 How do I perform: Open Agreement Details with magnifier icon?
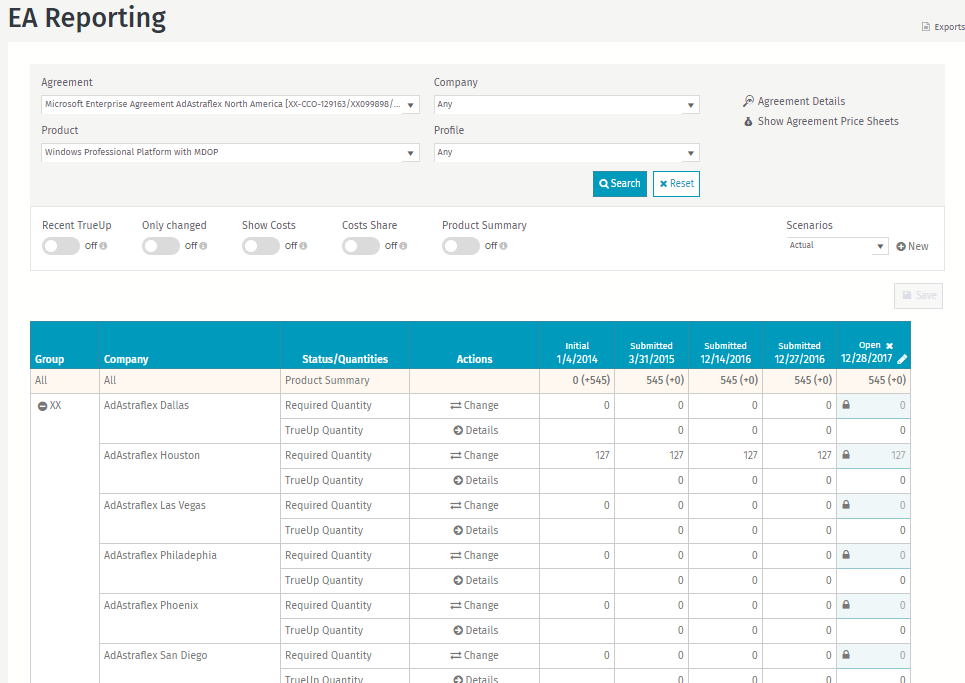coord(748,101)
